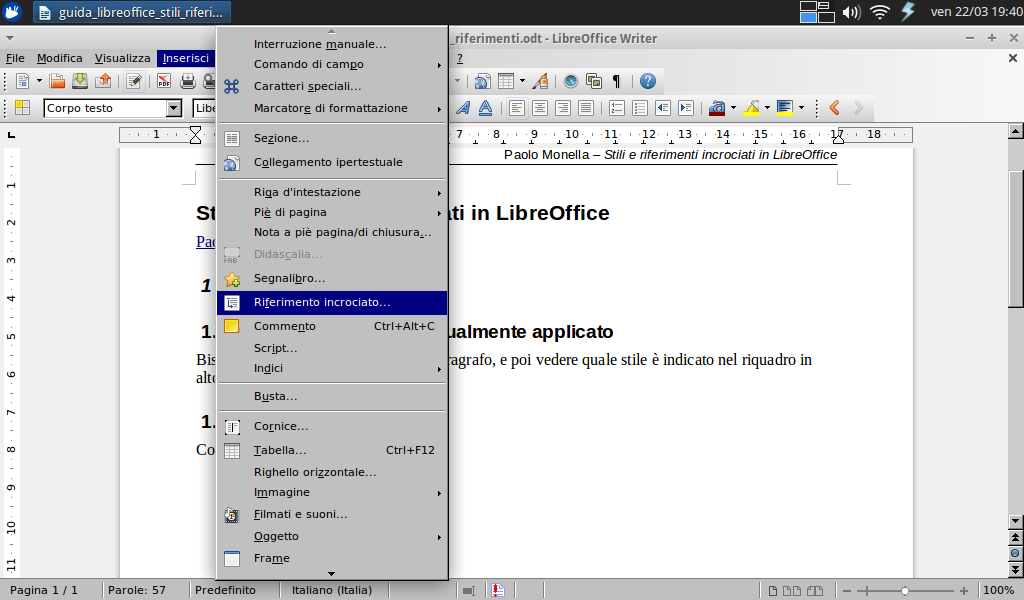The image size is (1024, 600).
Task: Open LibreOffice Help question mark icon
Action: pyautogui.click(x=647, y=81)
